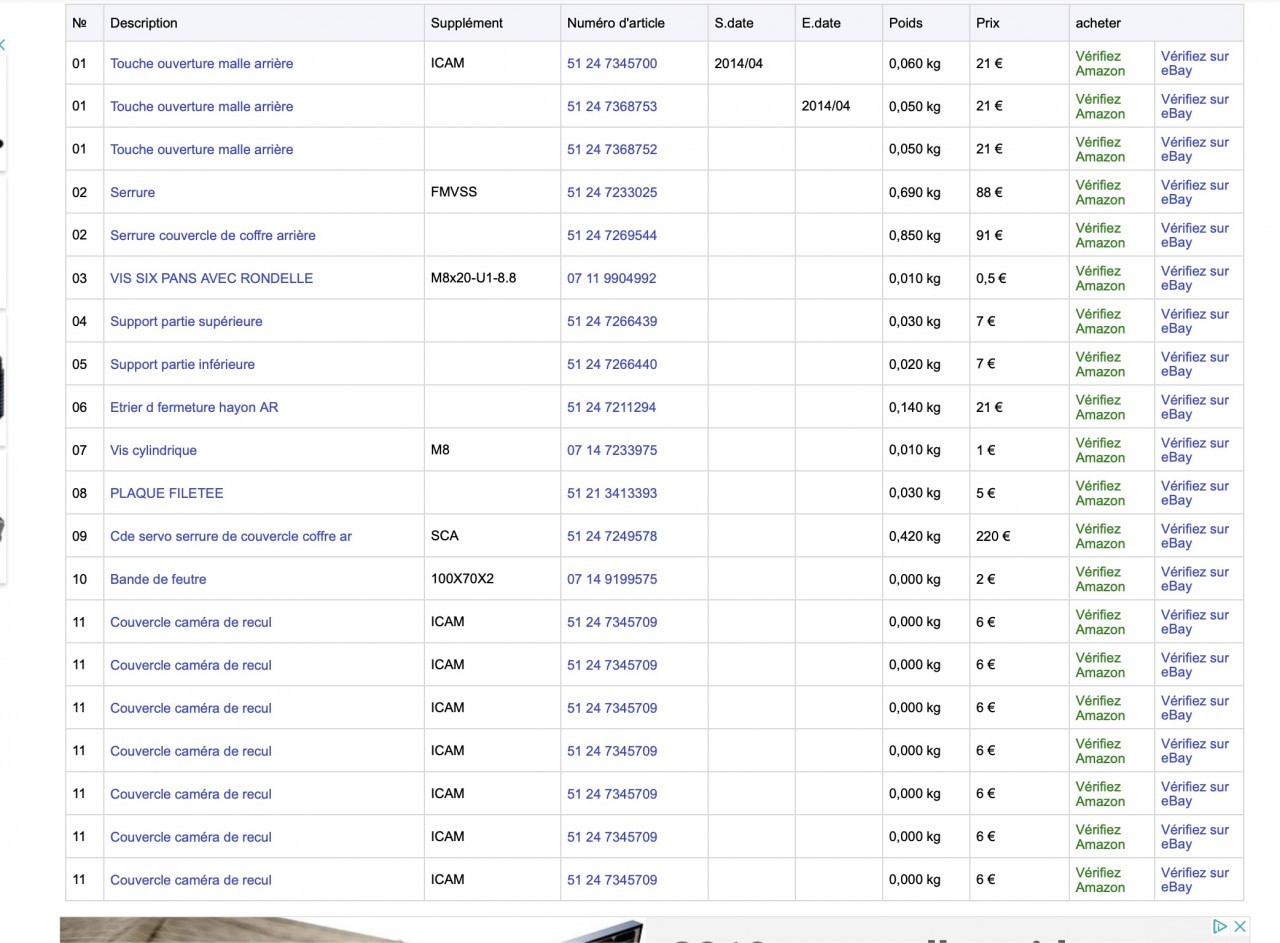
Task: Check Amazon for Support partie inférieure
Action: coord(1100,364)
